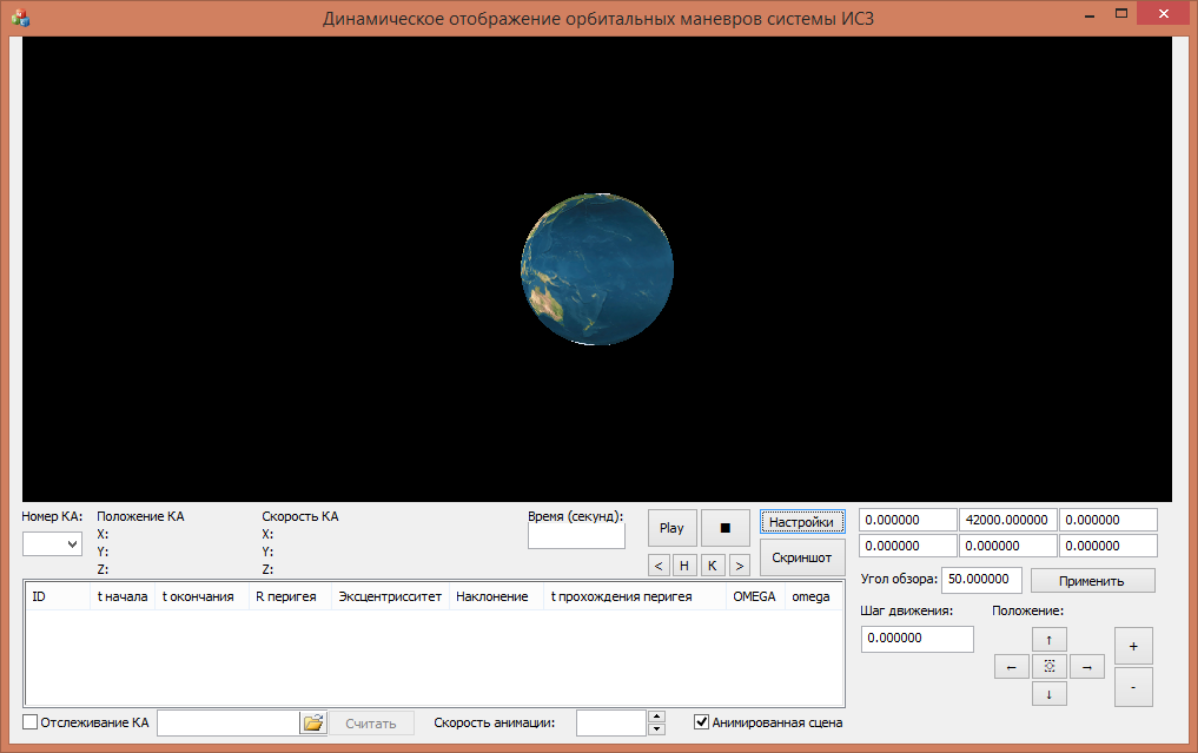Click the Скриншот button
Viewport: 1198px width, 753px height.
click(801, 558)
